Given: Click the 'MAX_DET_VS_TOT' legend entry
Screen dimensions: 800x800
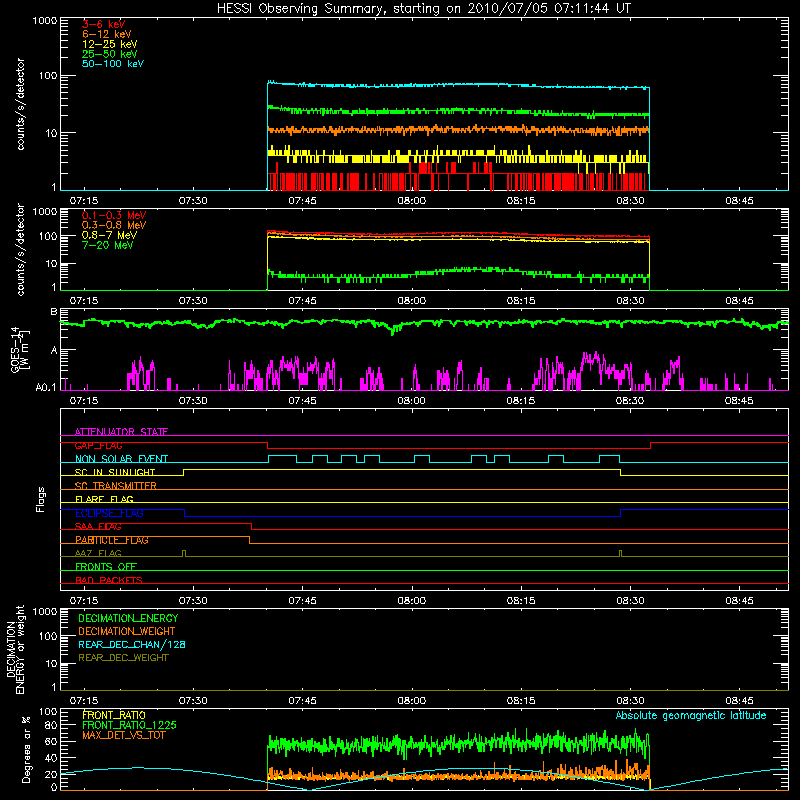Looking at the screenshot, I should click(124, 735).
